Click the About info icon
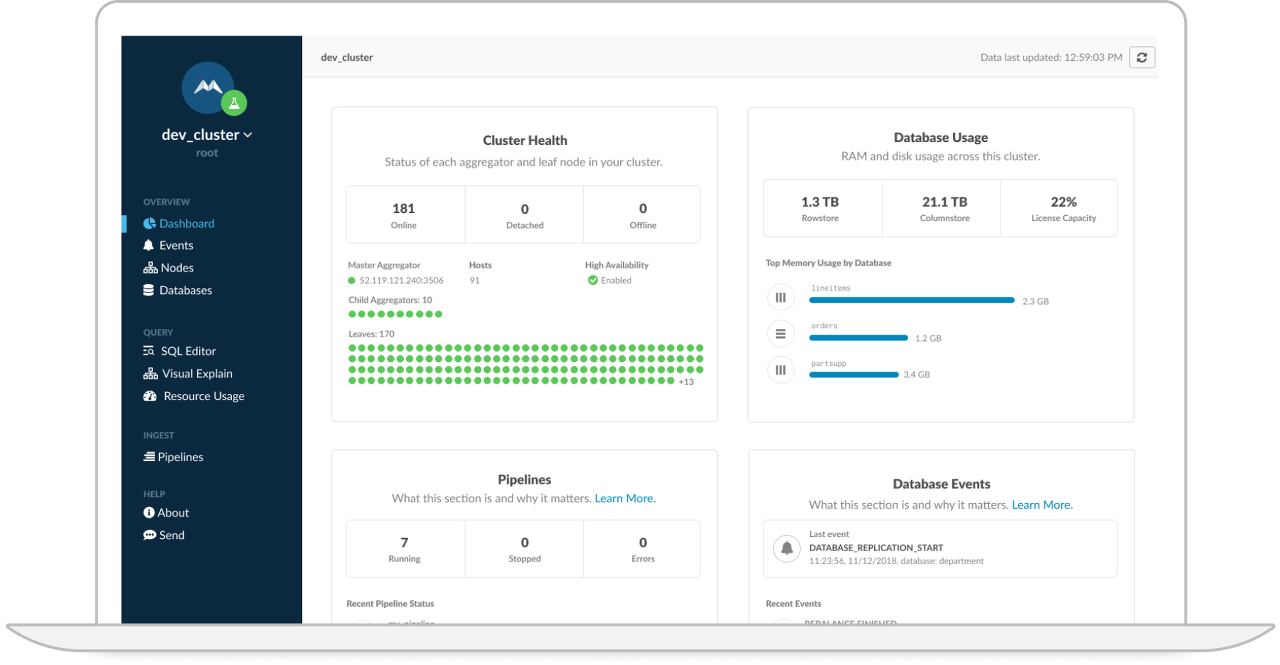This screenshot has width=1280, height=665. [x=149, y=513]
